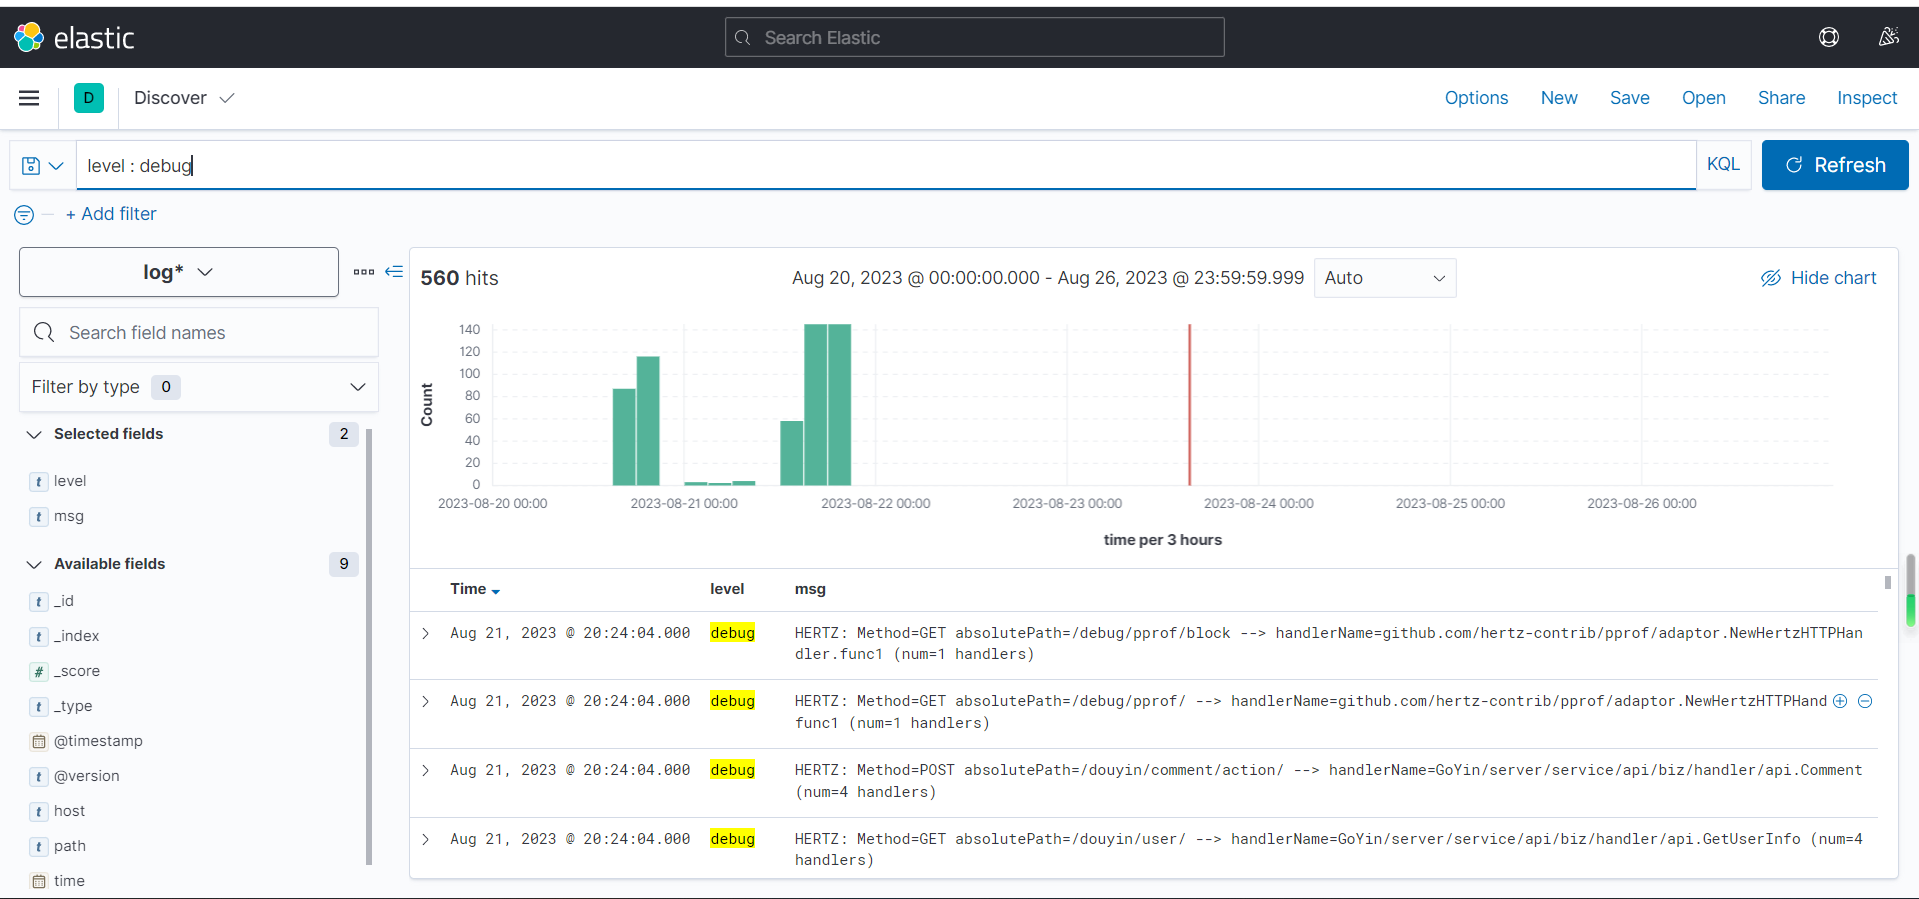The height and width of the screenshot is (899, 1919).
Task: Open the Options menu
Action: click(1476, 98)
